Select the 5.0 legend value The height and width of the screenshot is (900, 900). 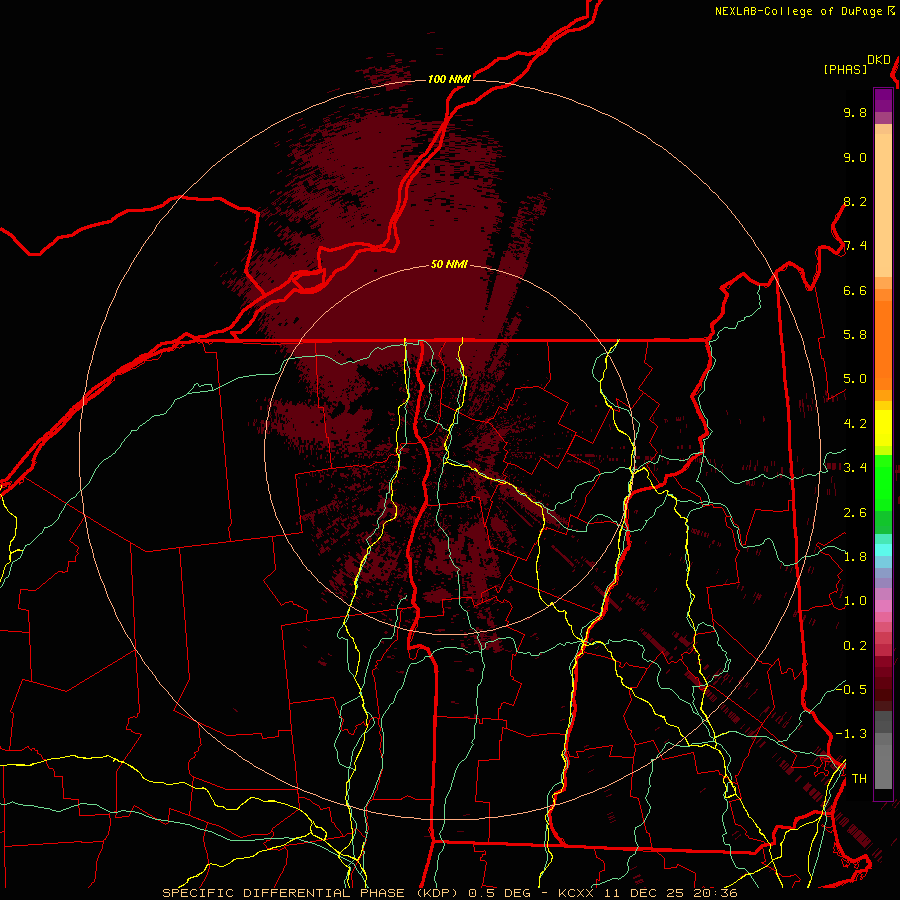[x=855, y=379]
